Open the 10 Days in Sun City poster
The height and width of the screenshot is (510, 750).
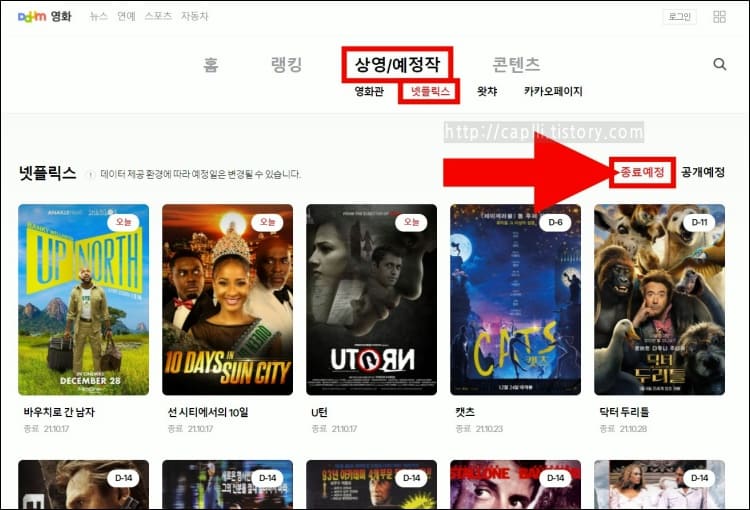click(x=228, y=299)
